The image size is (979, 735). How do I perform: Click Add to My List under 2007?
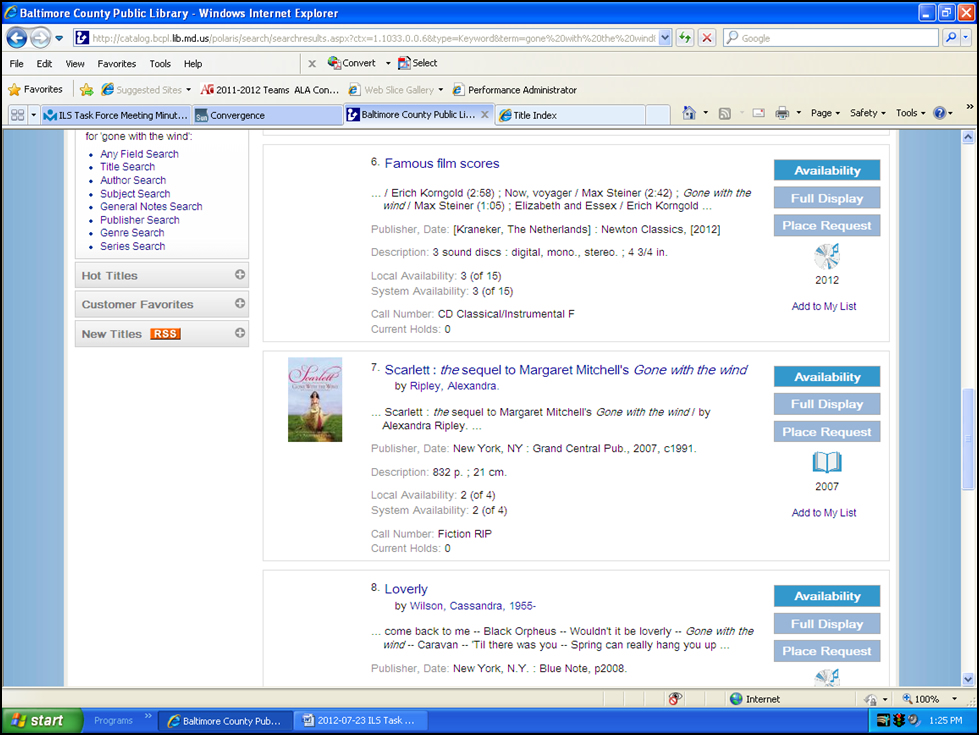click(x=824, y=513)
